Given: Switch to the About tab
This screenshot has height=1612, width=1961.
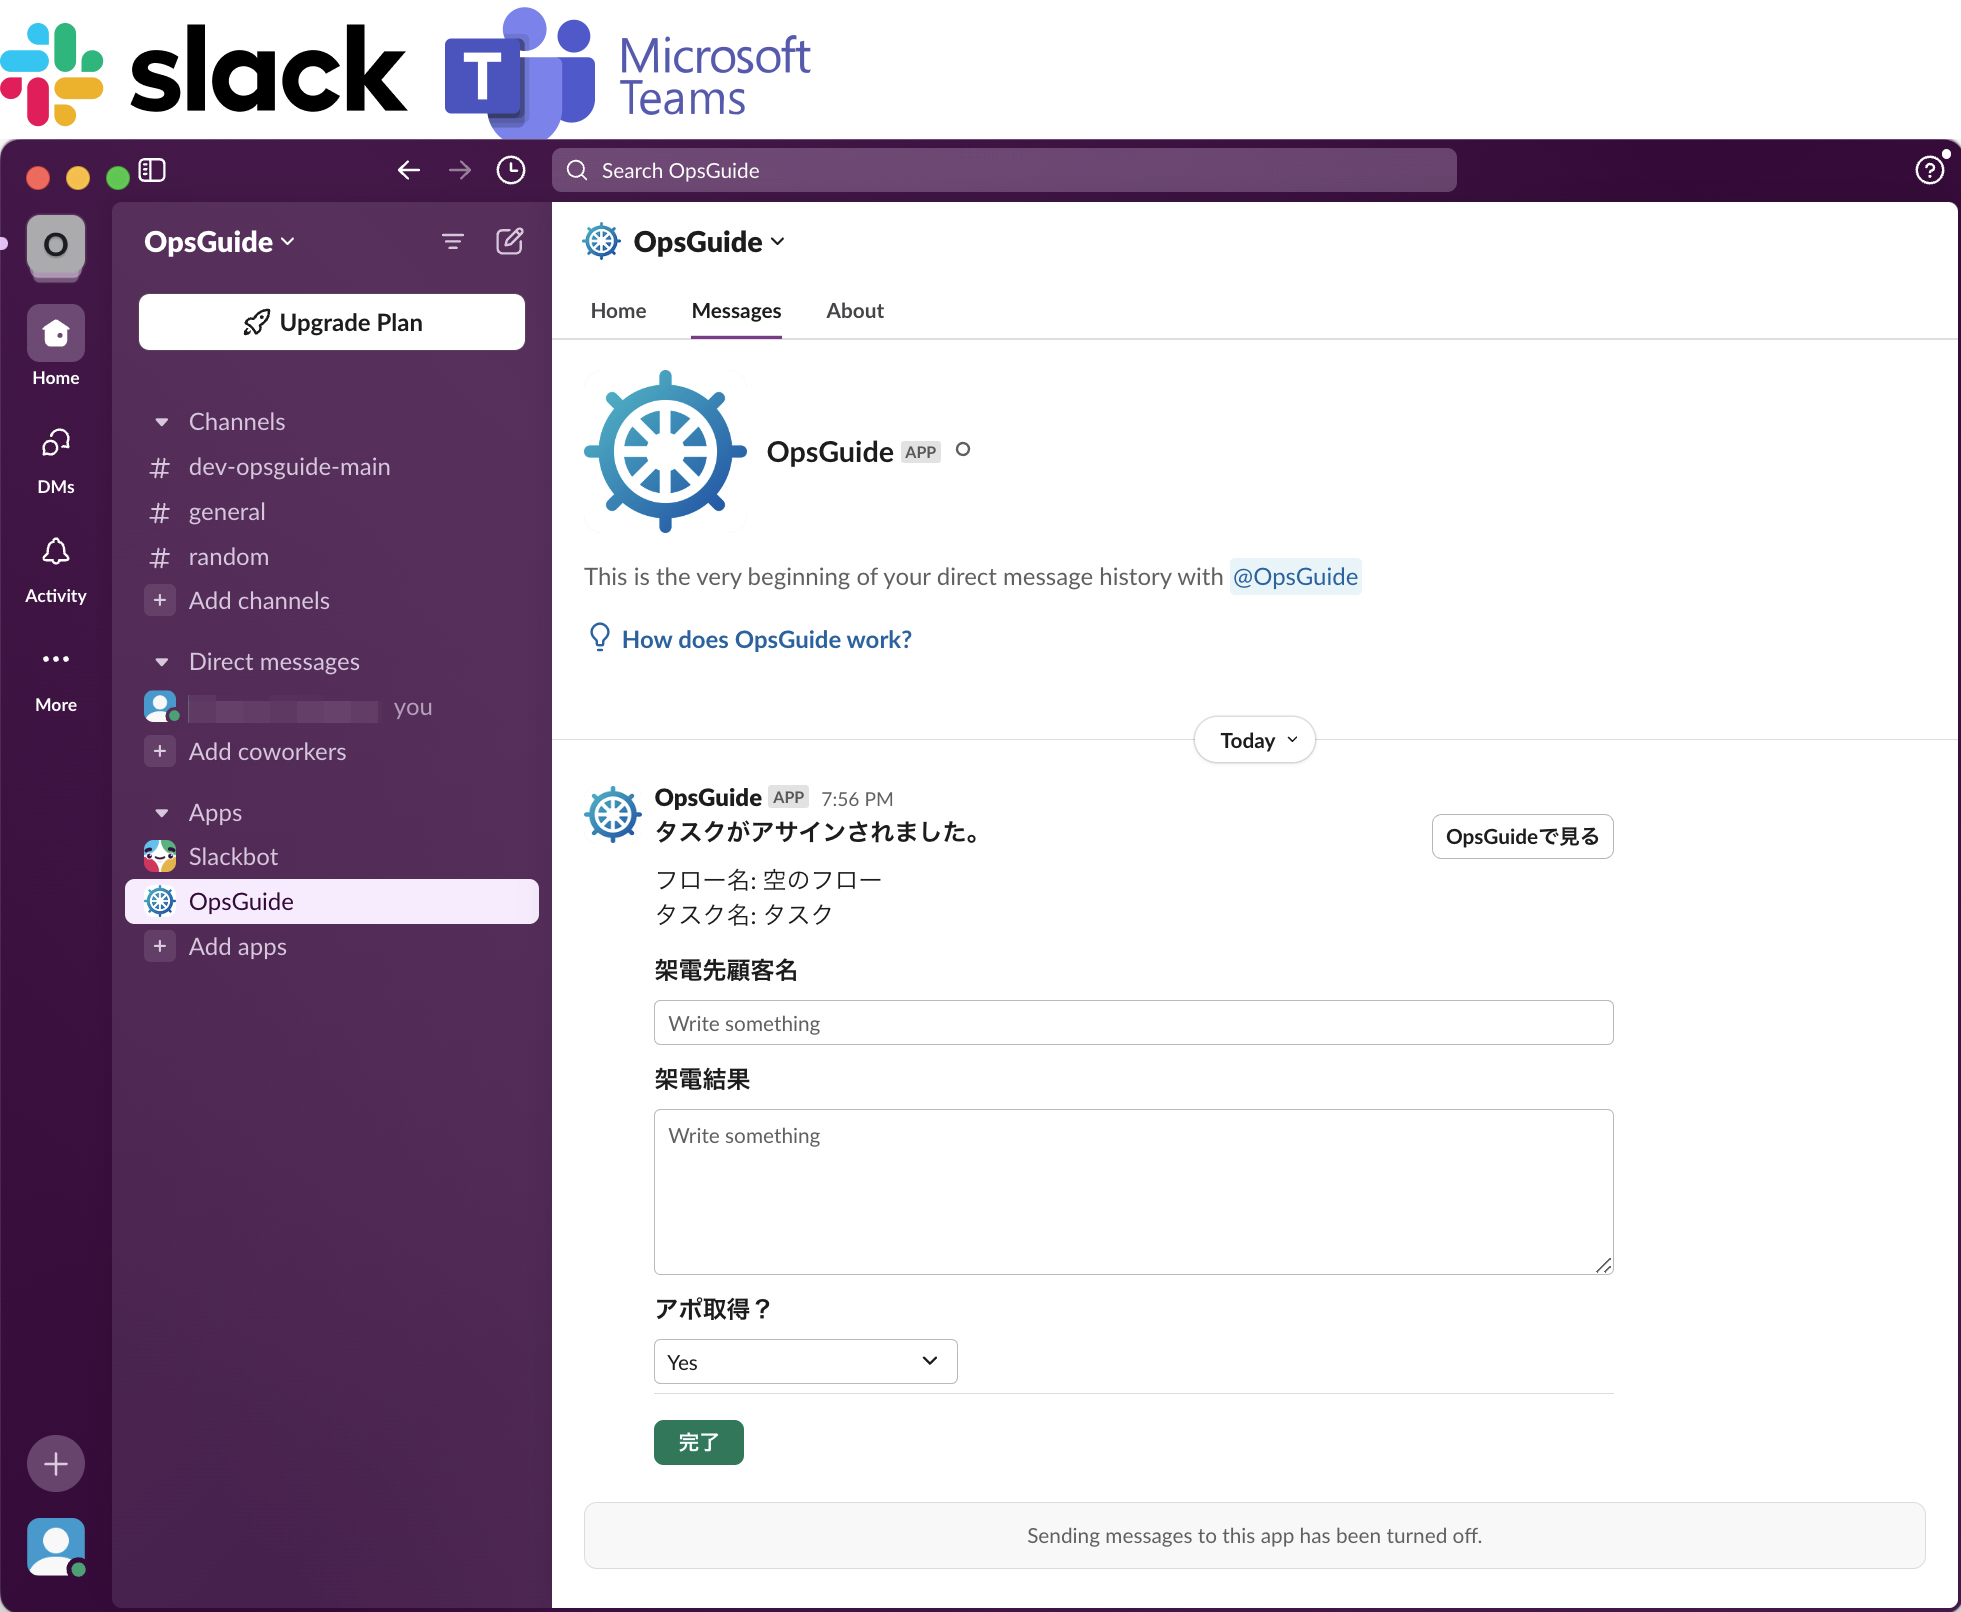Looking at the screenshot, I should click(x=855, y=310).
